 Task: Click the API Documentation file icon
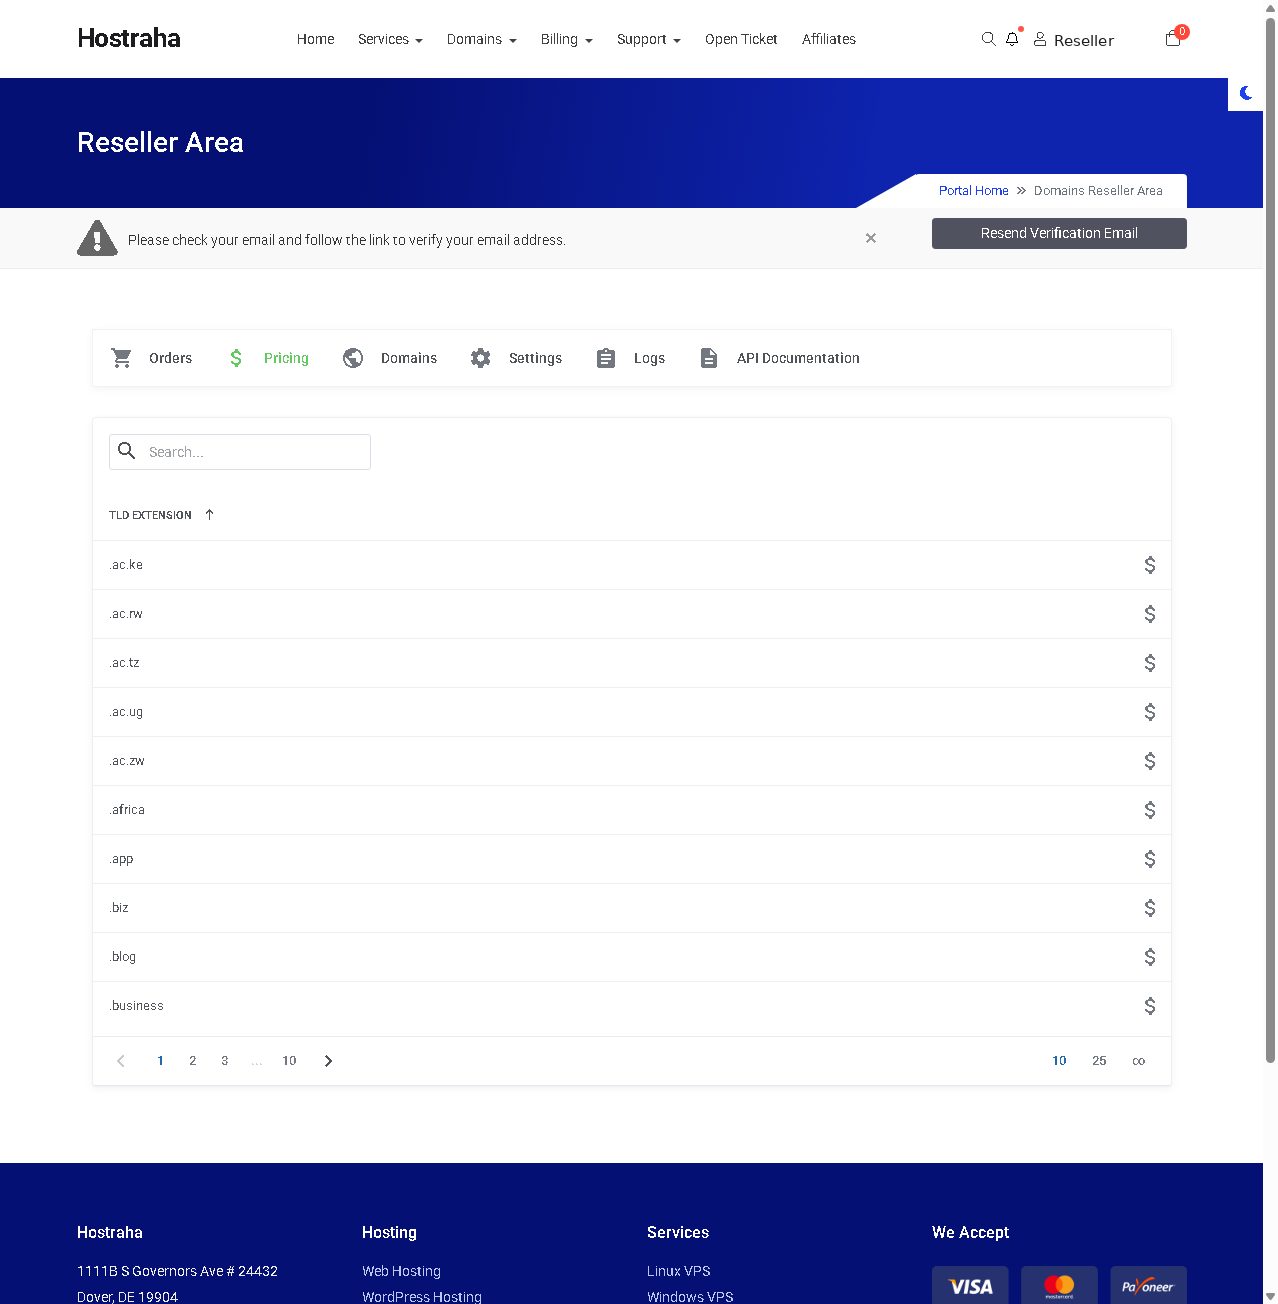click(x=709, y=358)
